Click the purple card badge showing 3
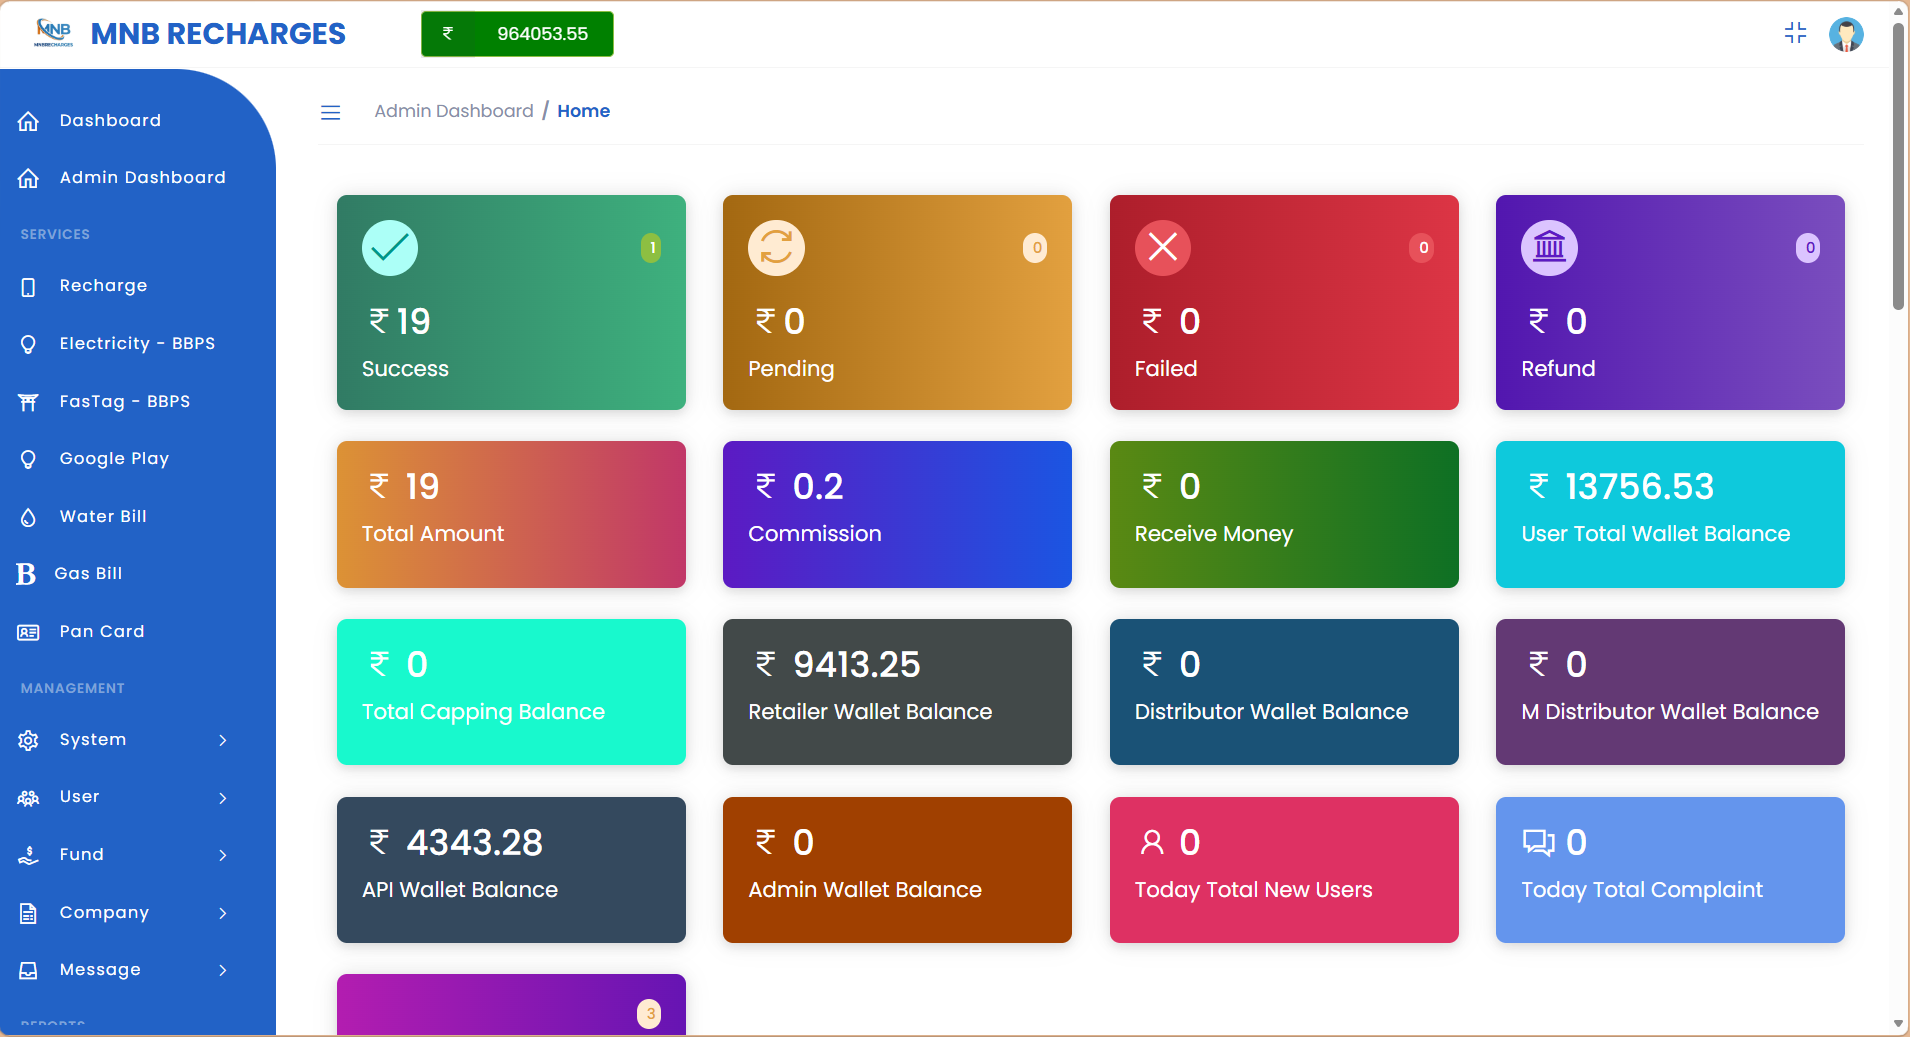1910x1037 pixels. coord(650,1014)
